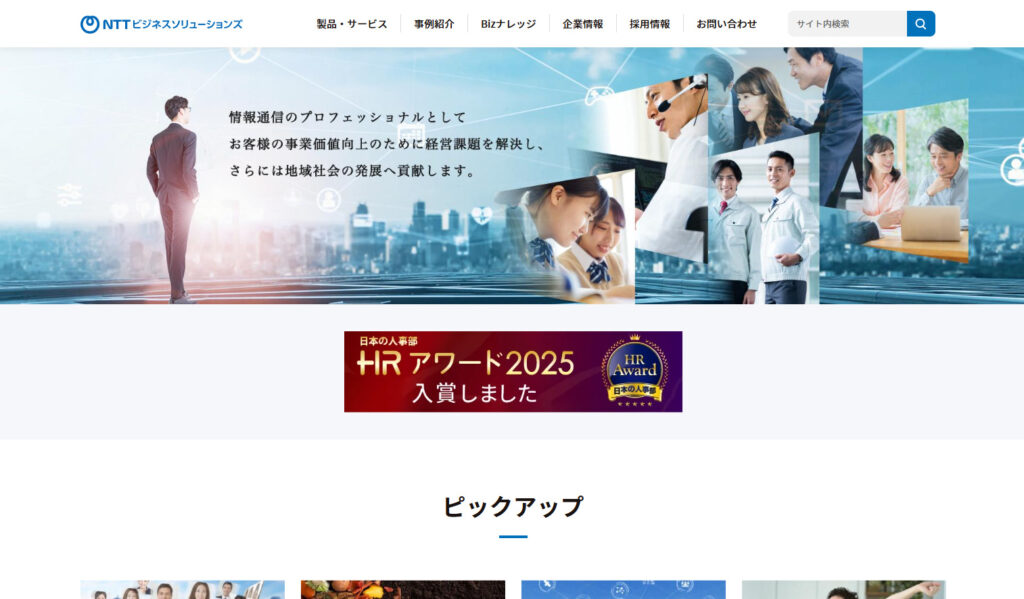Click お問い合わせ in the header
Image resolution: width=1024 pixels, height=599 pixels.
[726, 23]
